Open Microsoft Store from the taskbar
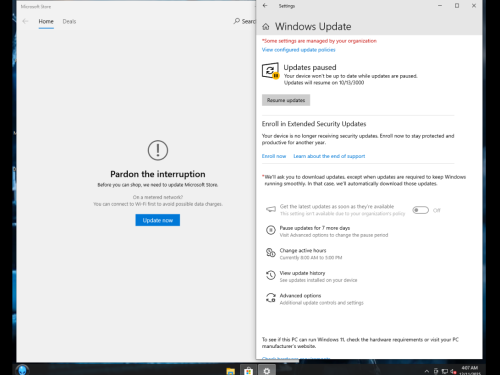Image resolution: width=500 pixels, height=375 pixels. (248, 371)
